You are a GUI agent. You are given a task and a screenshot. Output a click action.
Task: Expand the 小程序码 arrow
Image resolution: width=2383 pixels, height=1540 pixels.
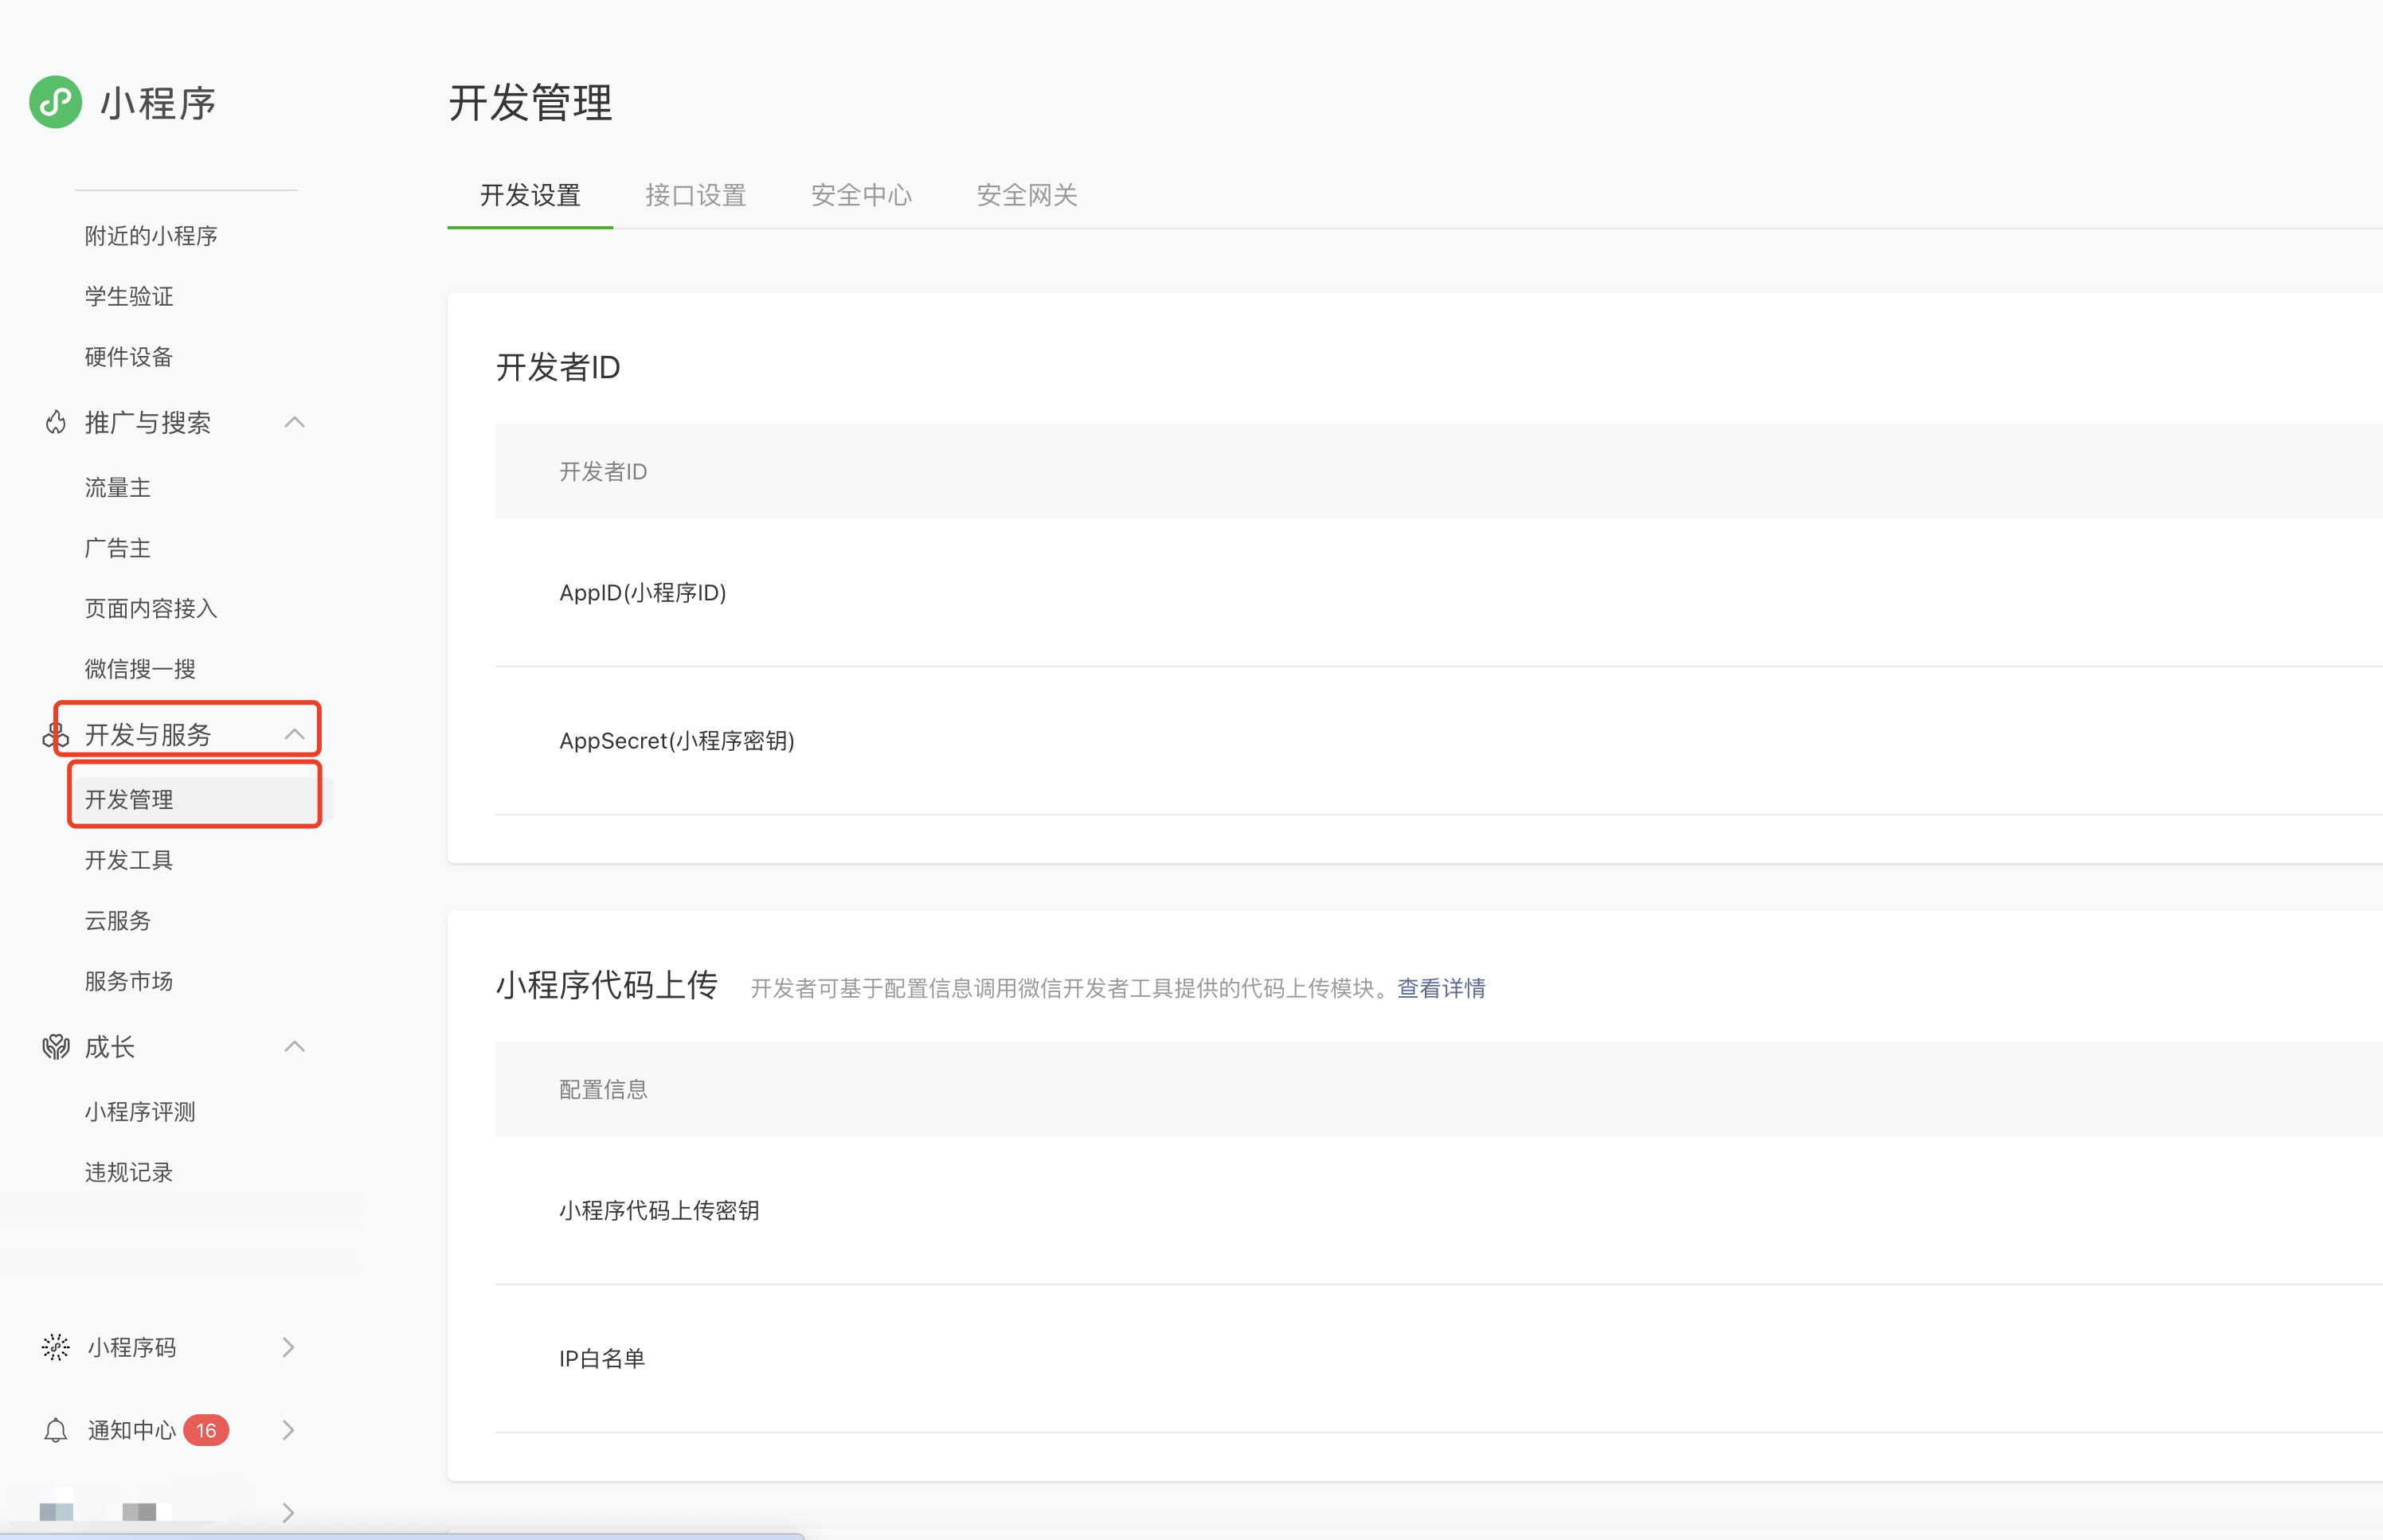(x=288, y=1347)
